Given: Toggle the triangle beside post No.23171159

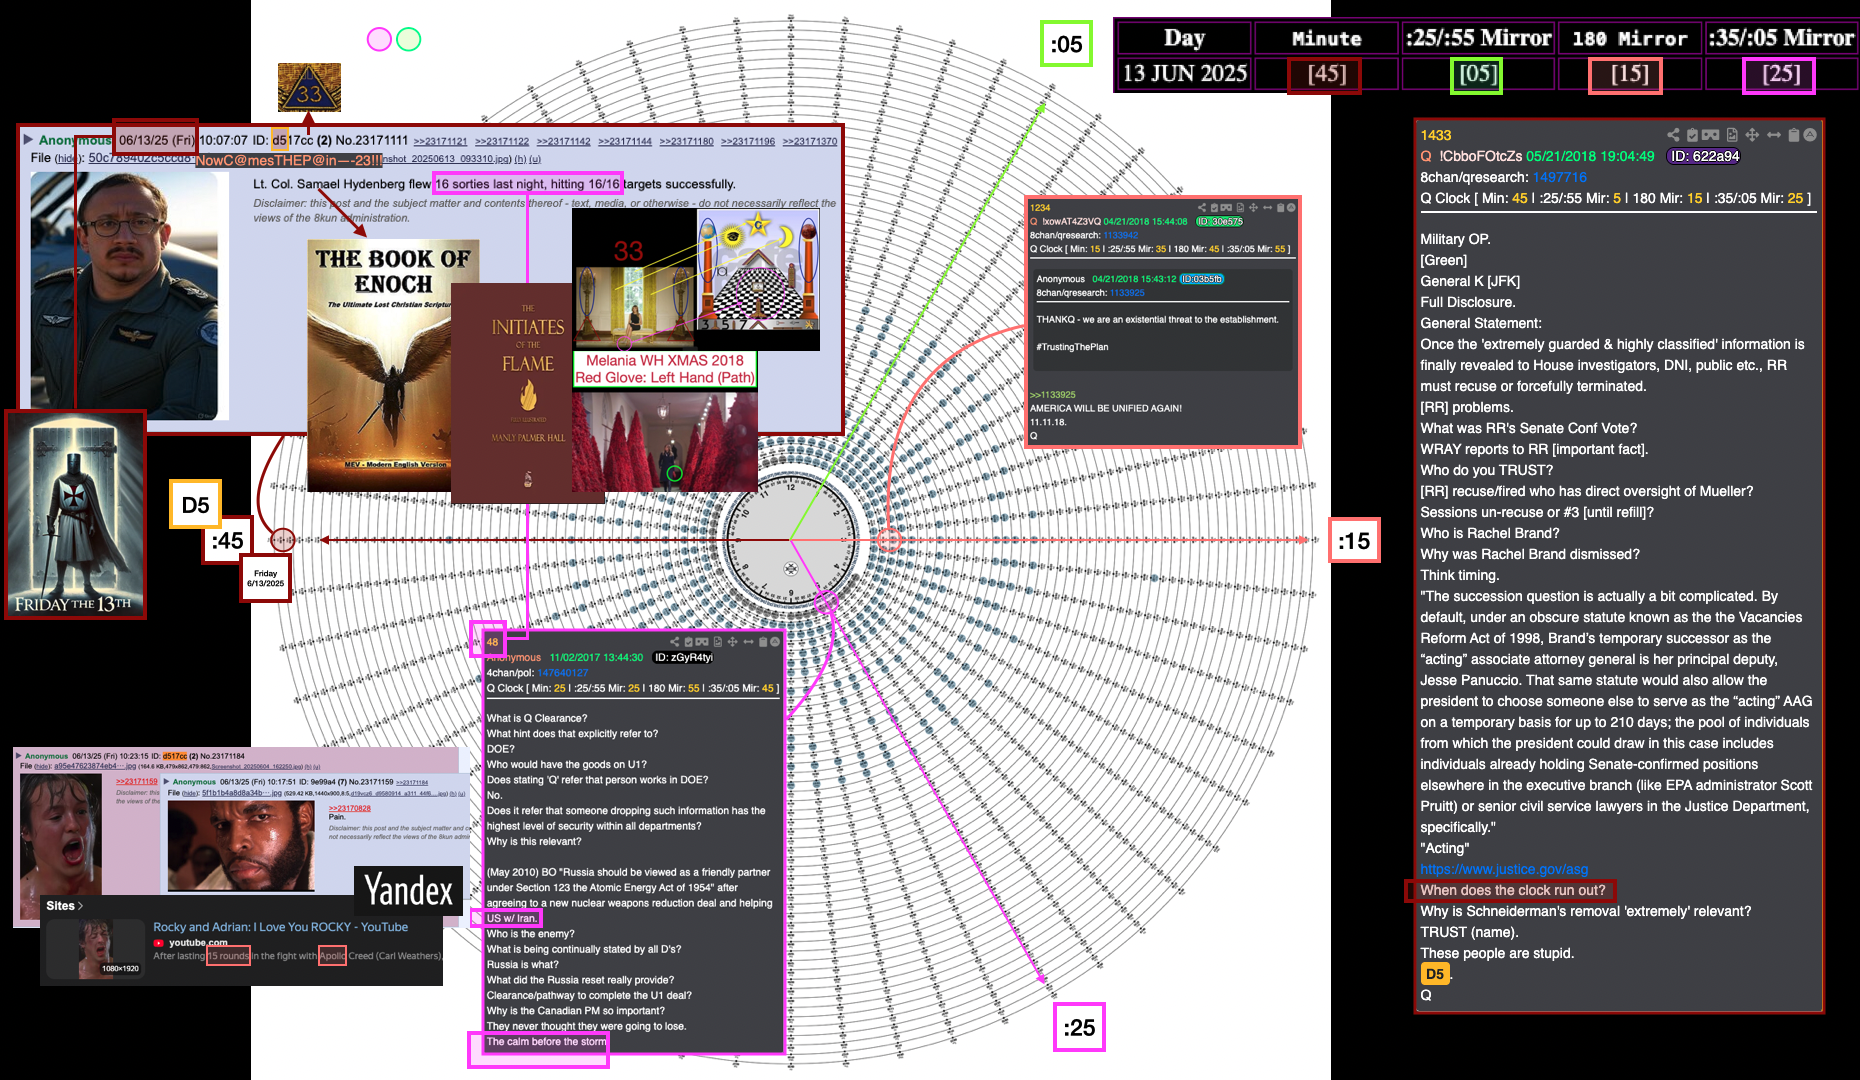Looking at the screenshot, I should pos(166,782).
